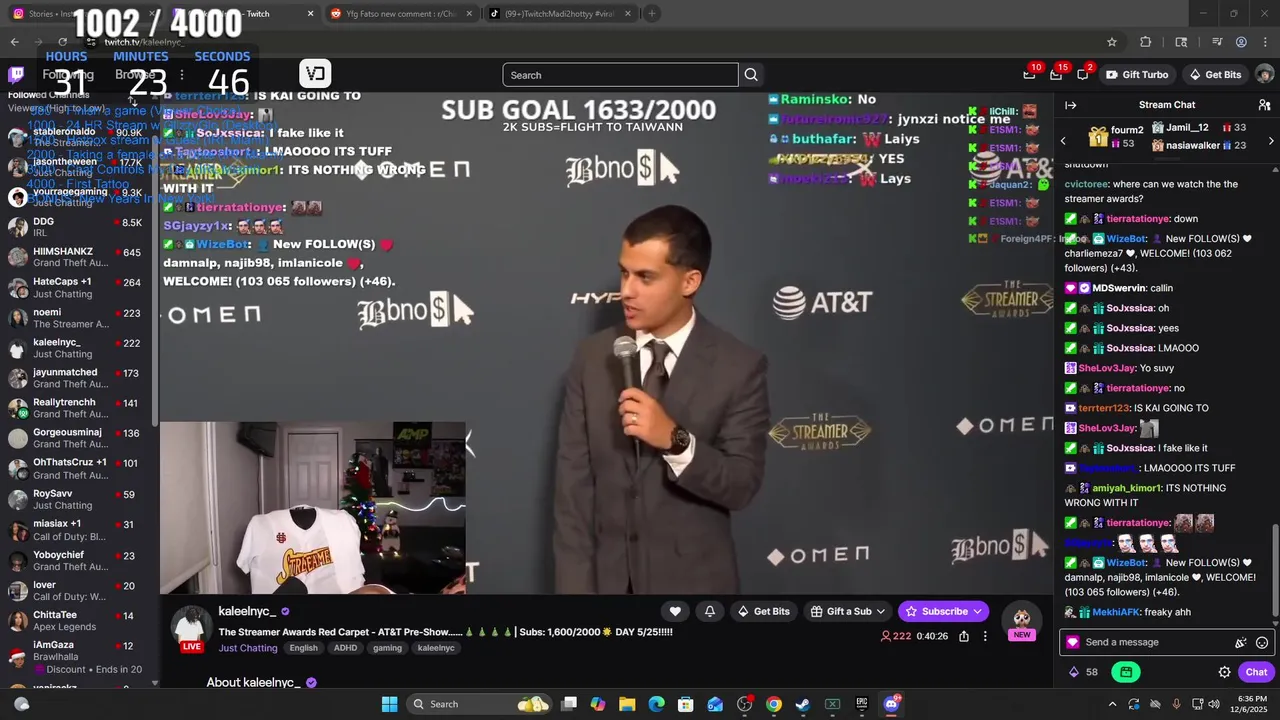Open noemi followed channel
Viewport: 1280px width, 720px height.
pyautogui.click(x=77, y=318)
